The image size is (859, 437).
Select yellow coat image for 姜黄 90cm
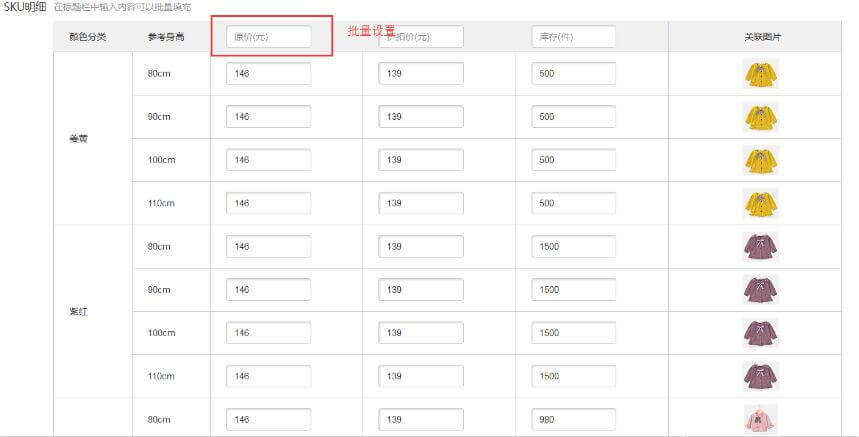(761, 117)
